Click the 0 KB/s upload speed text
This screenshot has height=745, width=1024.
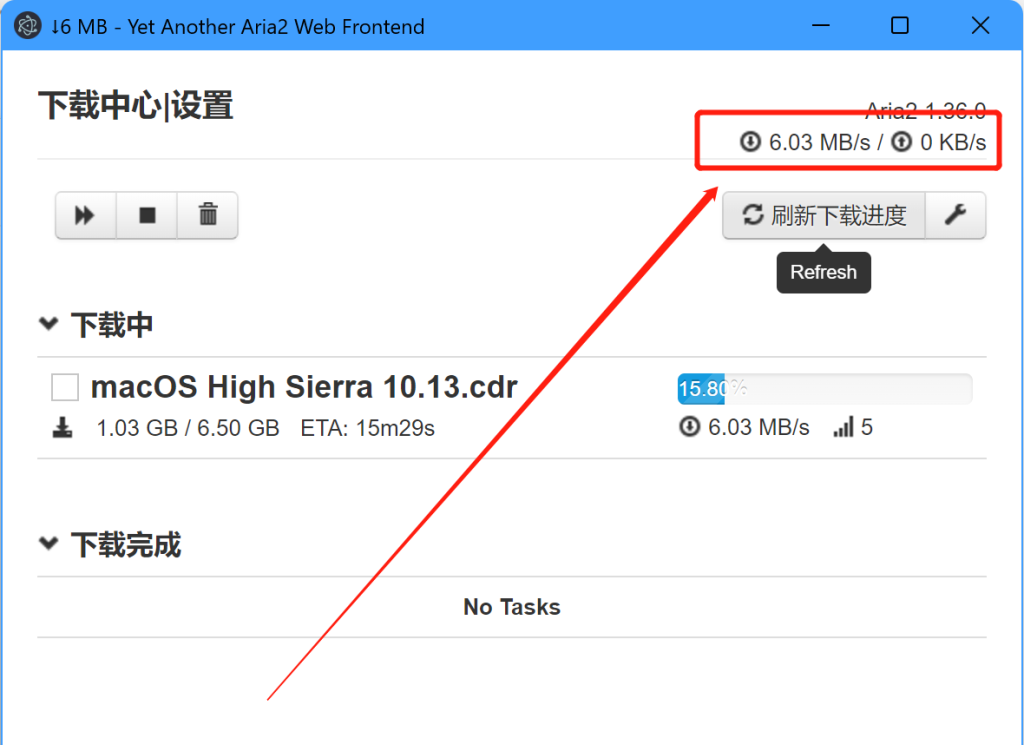click(x=953, y=142)
